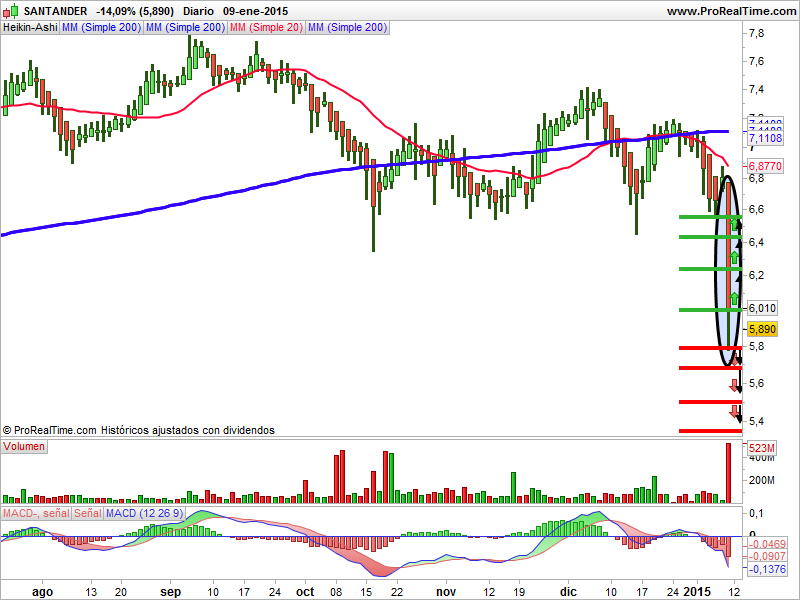Click the www.ProRealTime.com link
The image size is (800, 600).
[731, 11]
